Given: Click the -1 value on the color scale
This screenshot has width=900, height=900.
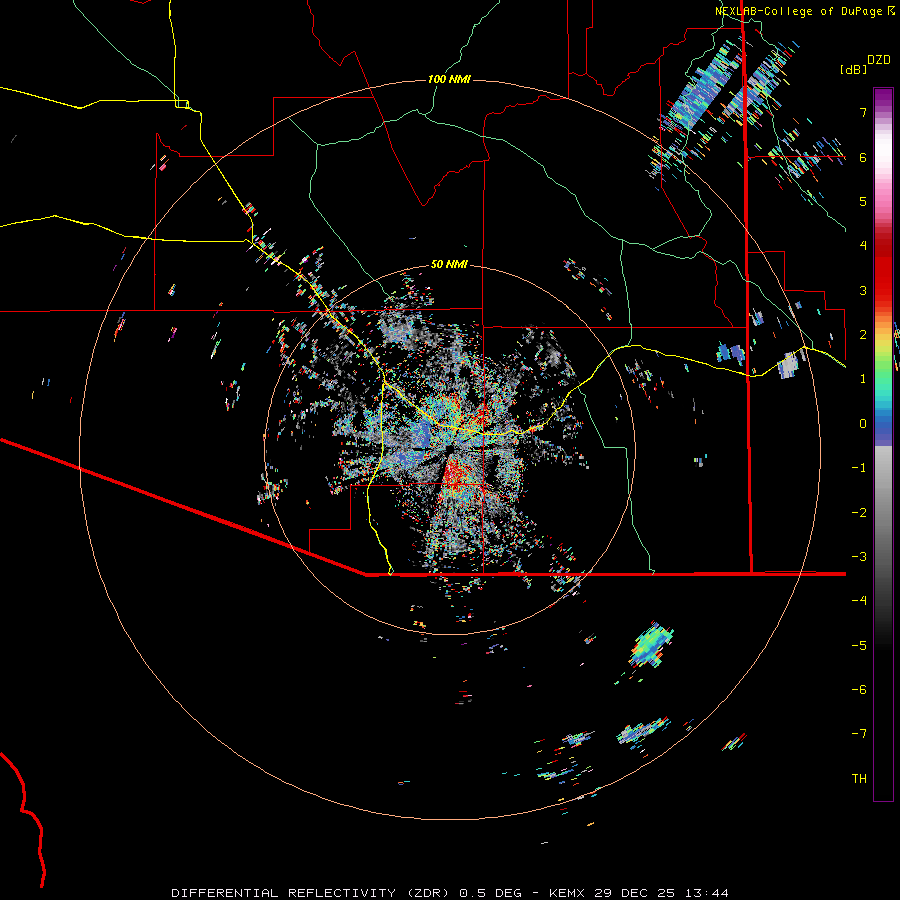Looking at the screenshot, I should point(859,468).
